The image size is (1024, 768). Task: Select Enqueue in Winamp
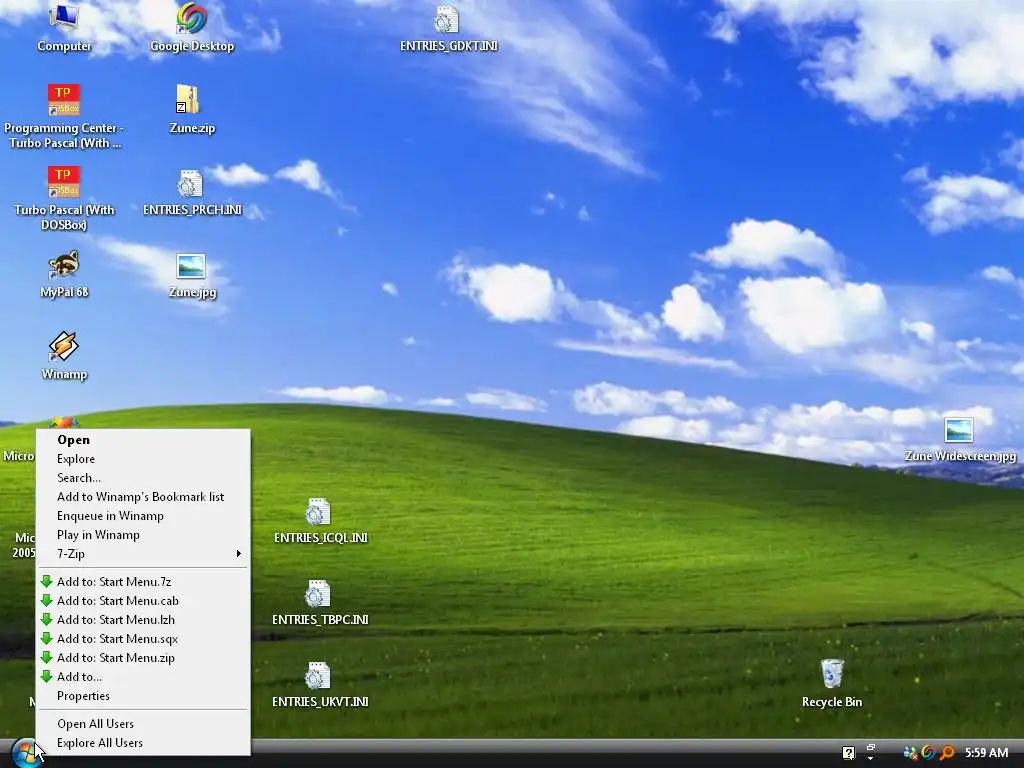point(143,516)
